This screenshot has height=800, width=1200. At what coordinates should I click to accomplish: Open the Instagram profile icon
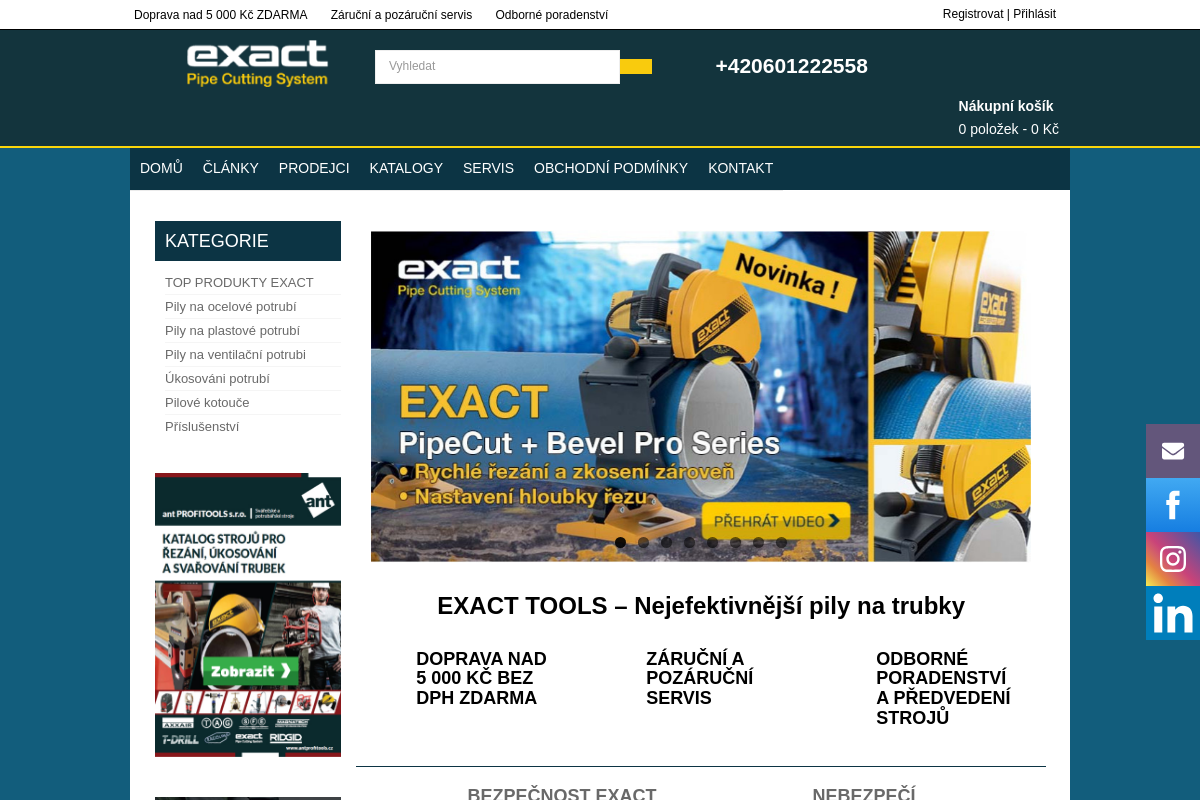(1172, 559)
